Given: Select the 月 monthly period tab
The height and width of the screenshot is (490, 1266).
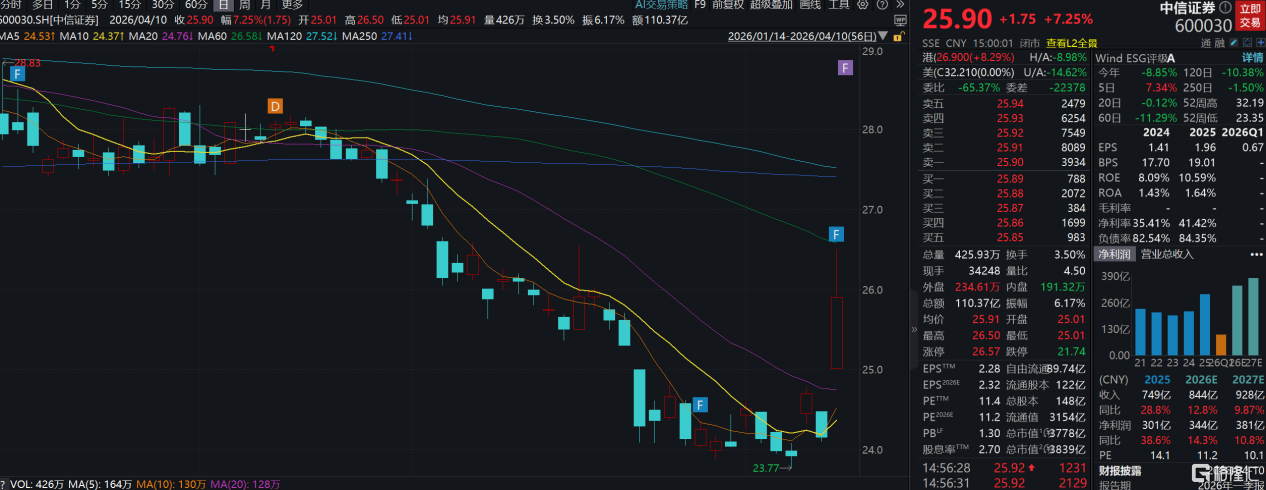Looking at the screenshot, I should click(x=265, y=5).
